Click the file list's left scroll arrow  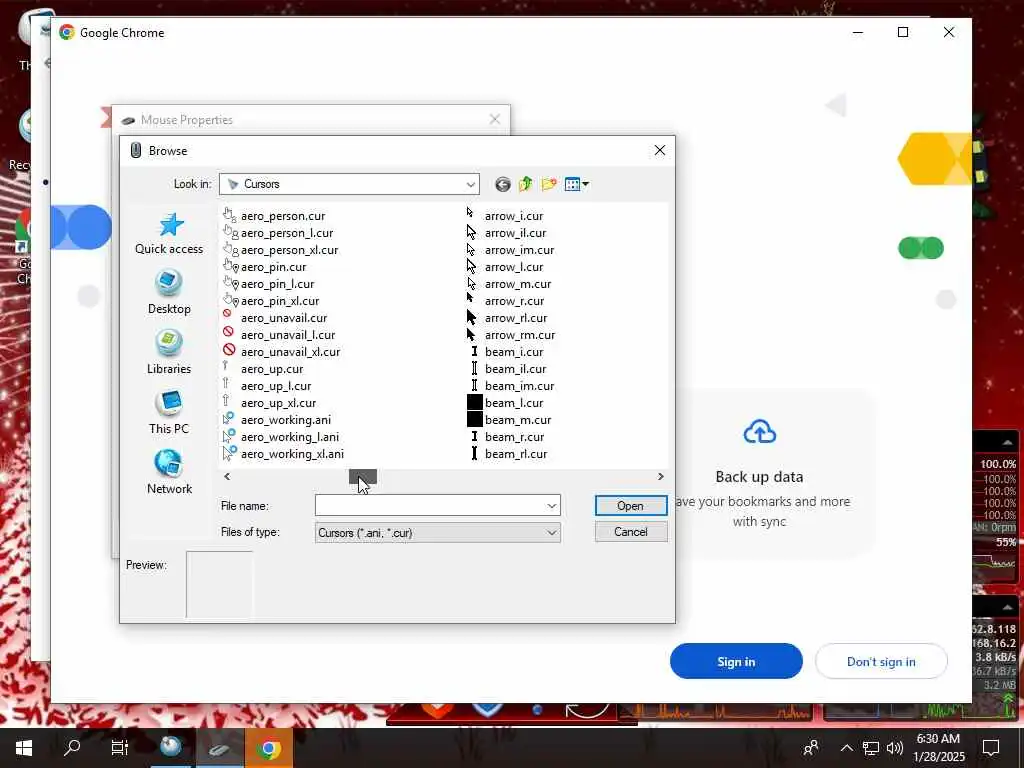(x=227, y=477)
